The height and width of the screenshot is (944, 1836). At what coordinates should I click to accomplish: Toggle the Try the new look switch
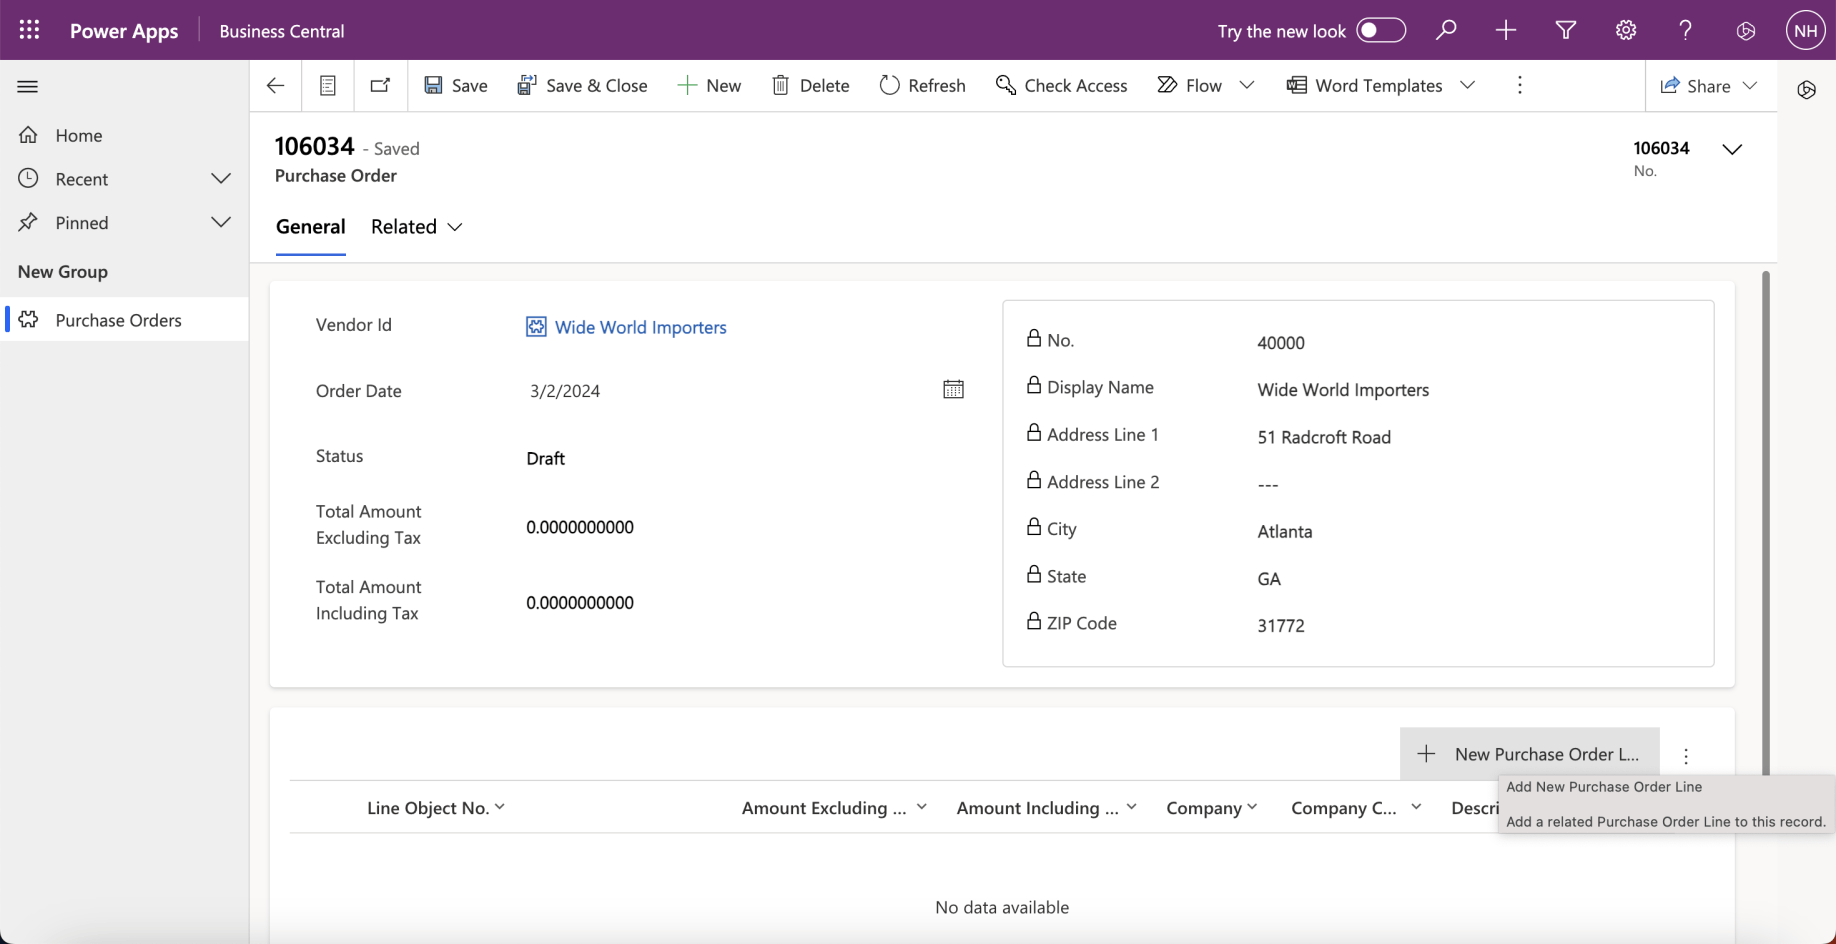(1381, 30)
